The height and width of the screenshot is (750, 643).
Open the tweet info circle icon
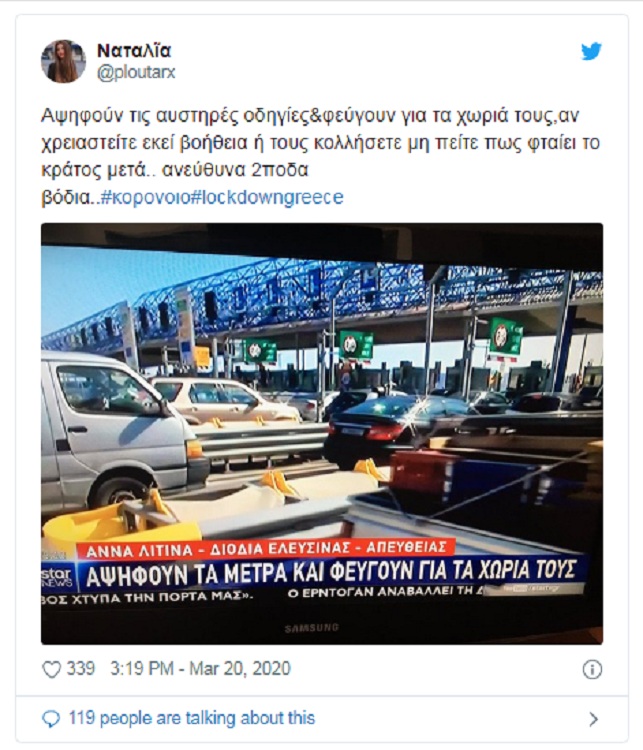[x=592, y=670]
